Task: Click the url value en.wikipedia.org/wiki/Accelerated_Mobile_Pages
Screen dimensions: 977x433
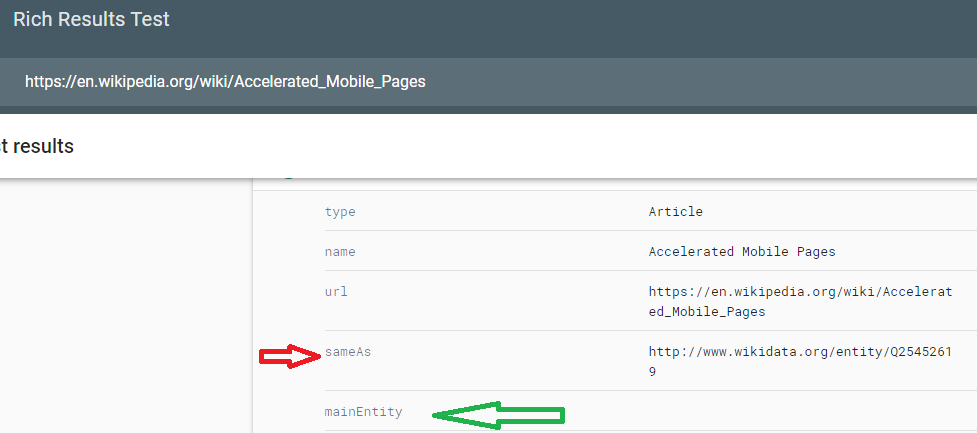Action: click(800, 302)
